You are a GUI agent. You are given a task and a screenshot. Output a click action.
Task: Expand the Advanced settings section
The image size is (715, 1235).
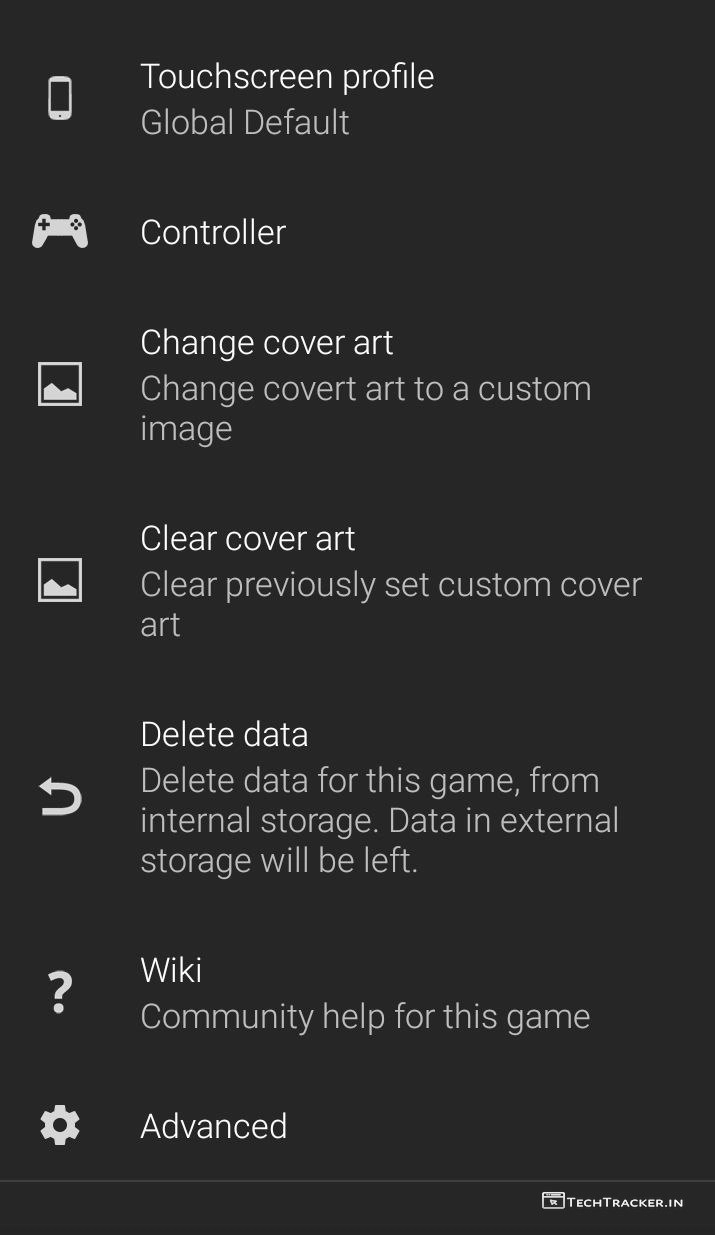(x=214, y=1126)
